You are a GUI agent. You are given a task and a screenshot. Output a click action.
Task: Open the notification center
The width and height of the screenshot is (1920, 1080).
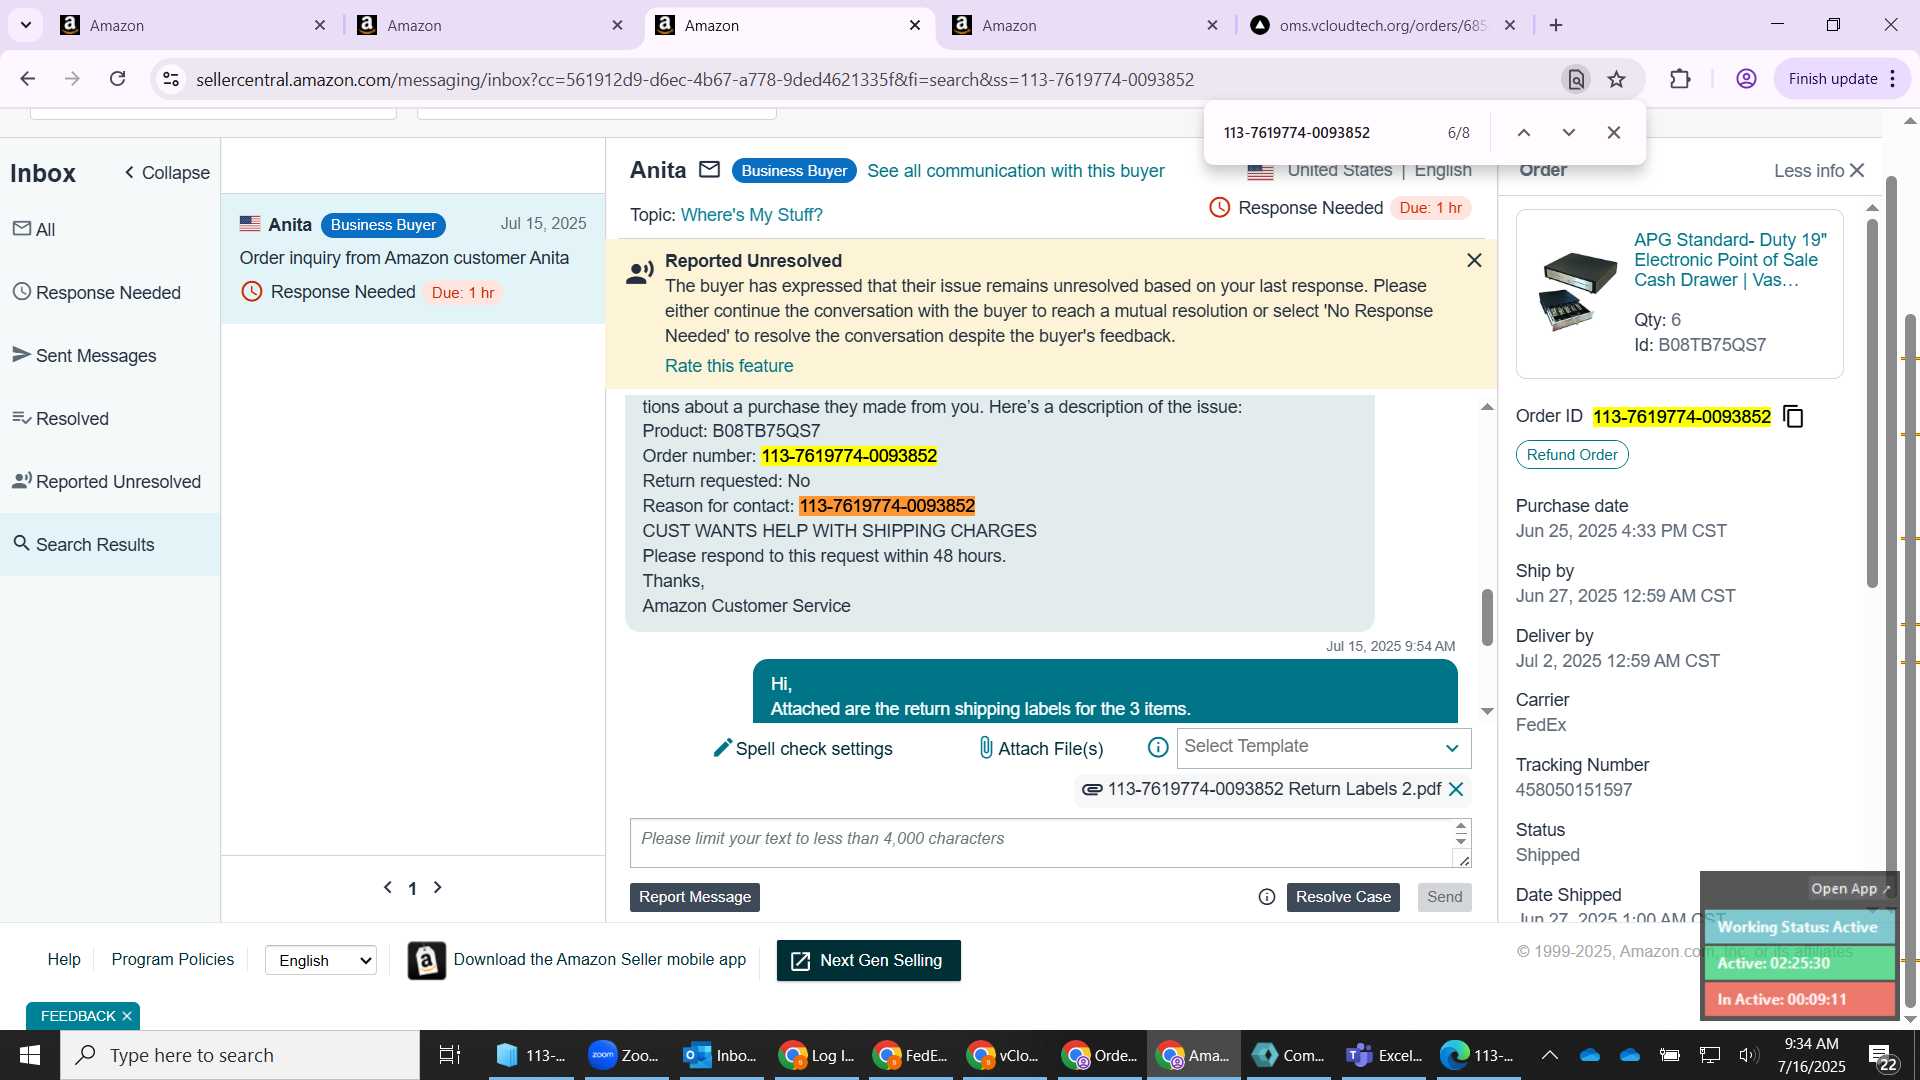(1883, 1056)
